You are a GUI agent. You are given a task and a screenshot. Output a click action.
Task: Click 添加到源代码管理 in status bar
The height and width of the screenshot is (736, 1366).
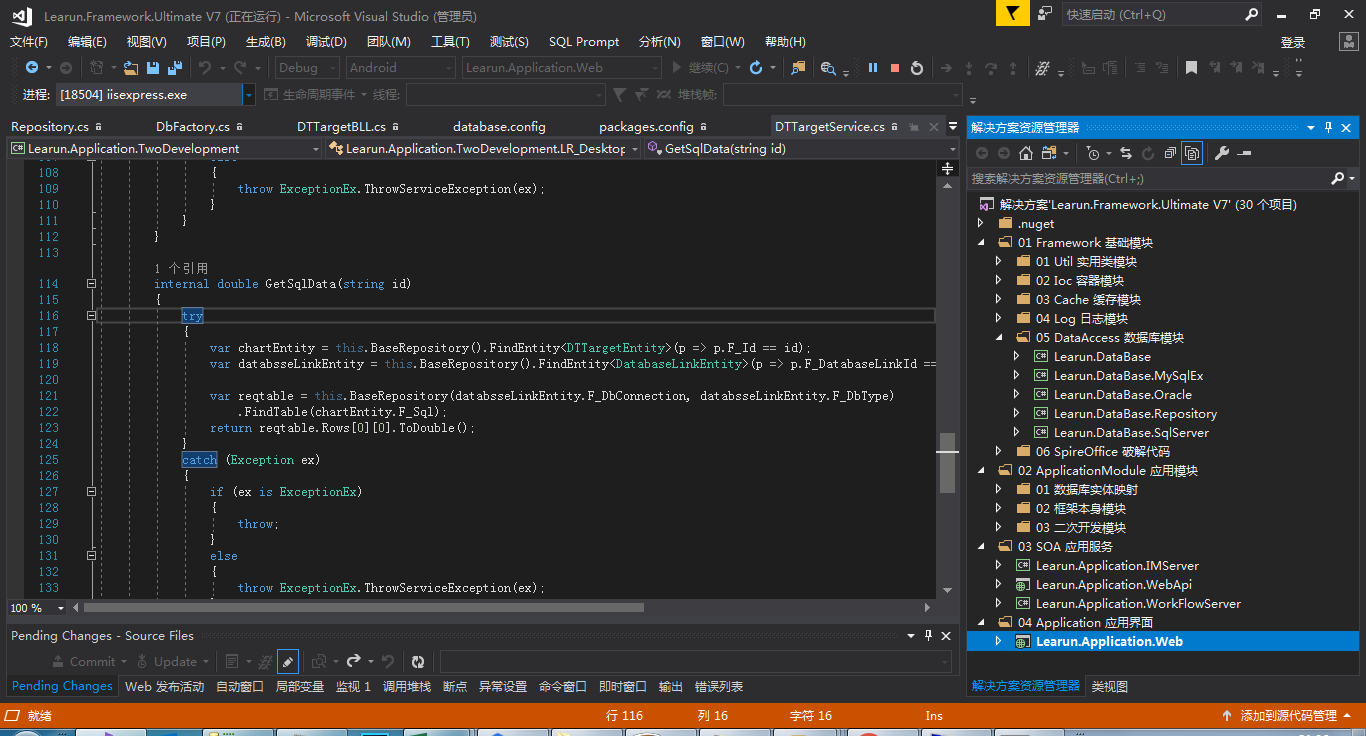click(1288, 715)
